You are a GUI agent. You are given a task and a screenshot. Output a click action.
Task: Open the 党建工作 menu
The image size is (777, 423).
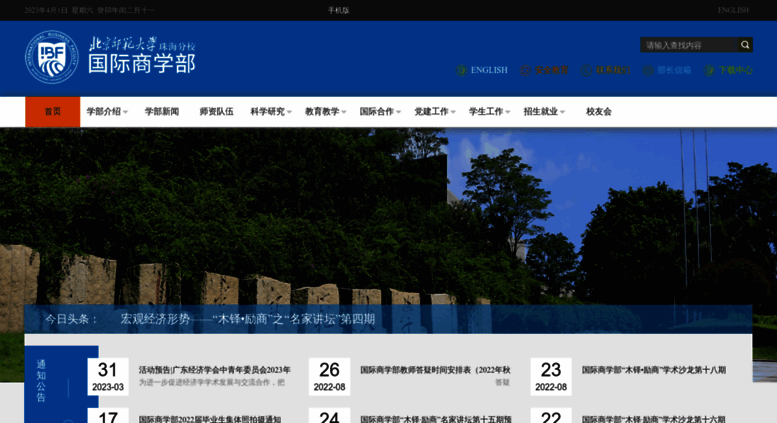click(x=432, y=112)
